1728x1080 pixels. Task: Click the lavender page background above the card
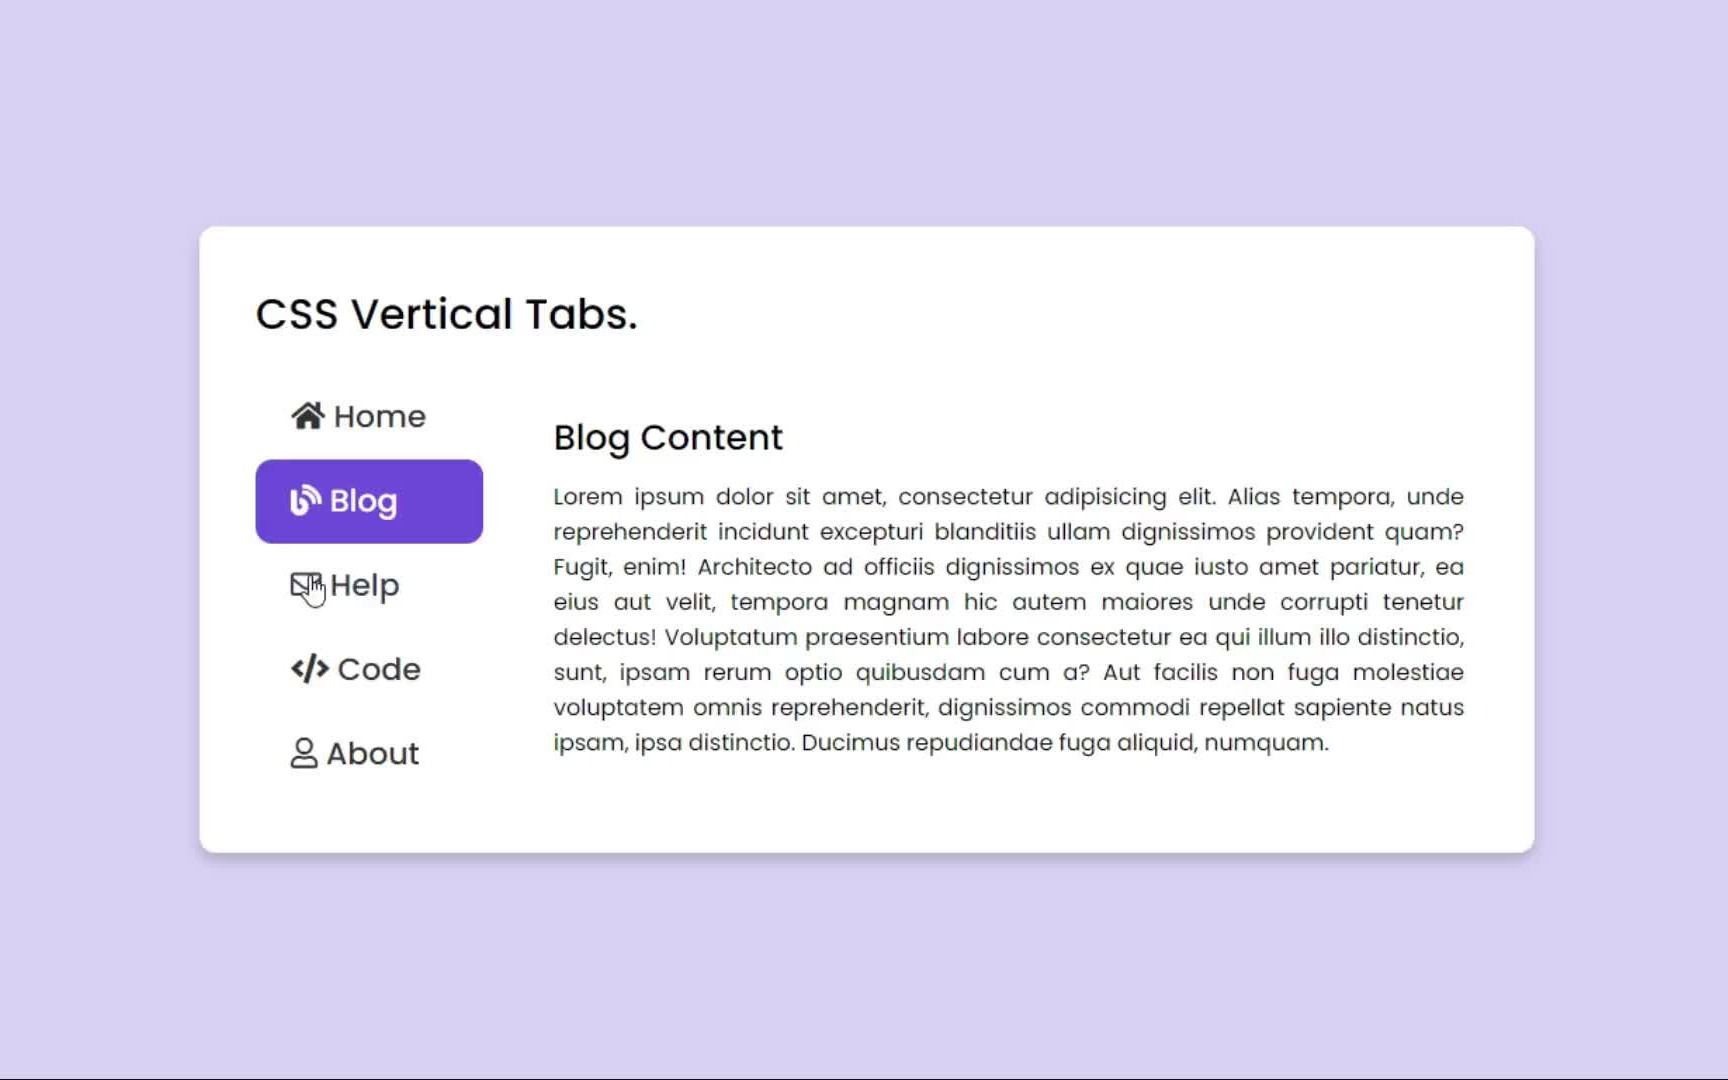tap(864, 110)
